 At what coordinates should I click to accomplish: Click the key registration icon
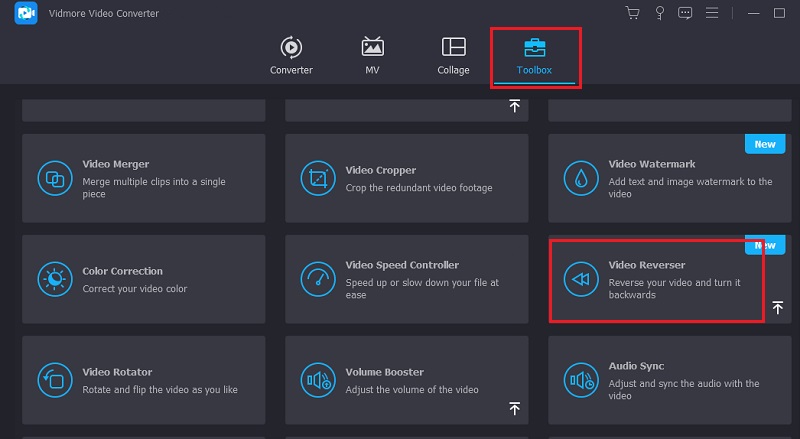[x=659, y=13]
